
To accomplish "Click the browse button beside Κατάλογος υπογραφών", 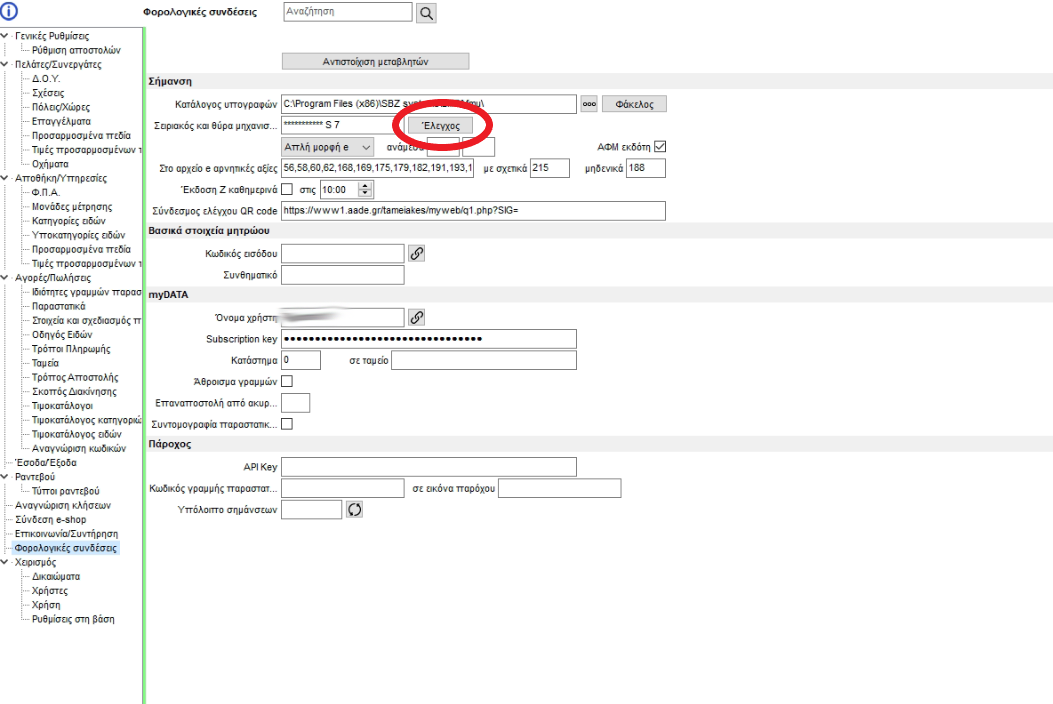I will (589, 104).
